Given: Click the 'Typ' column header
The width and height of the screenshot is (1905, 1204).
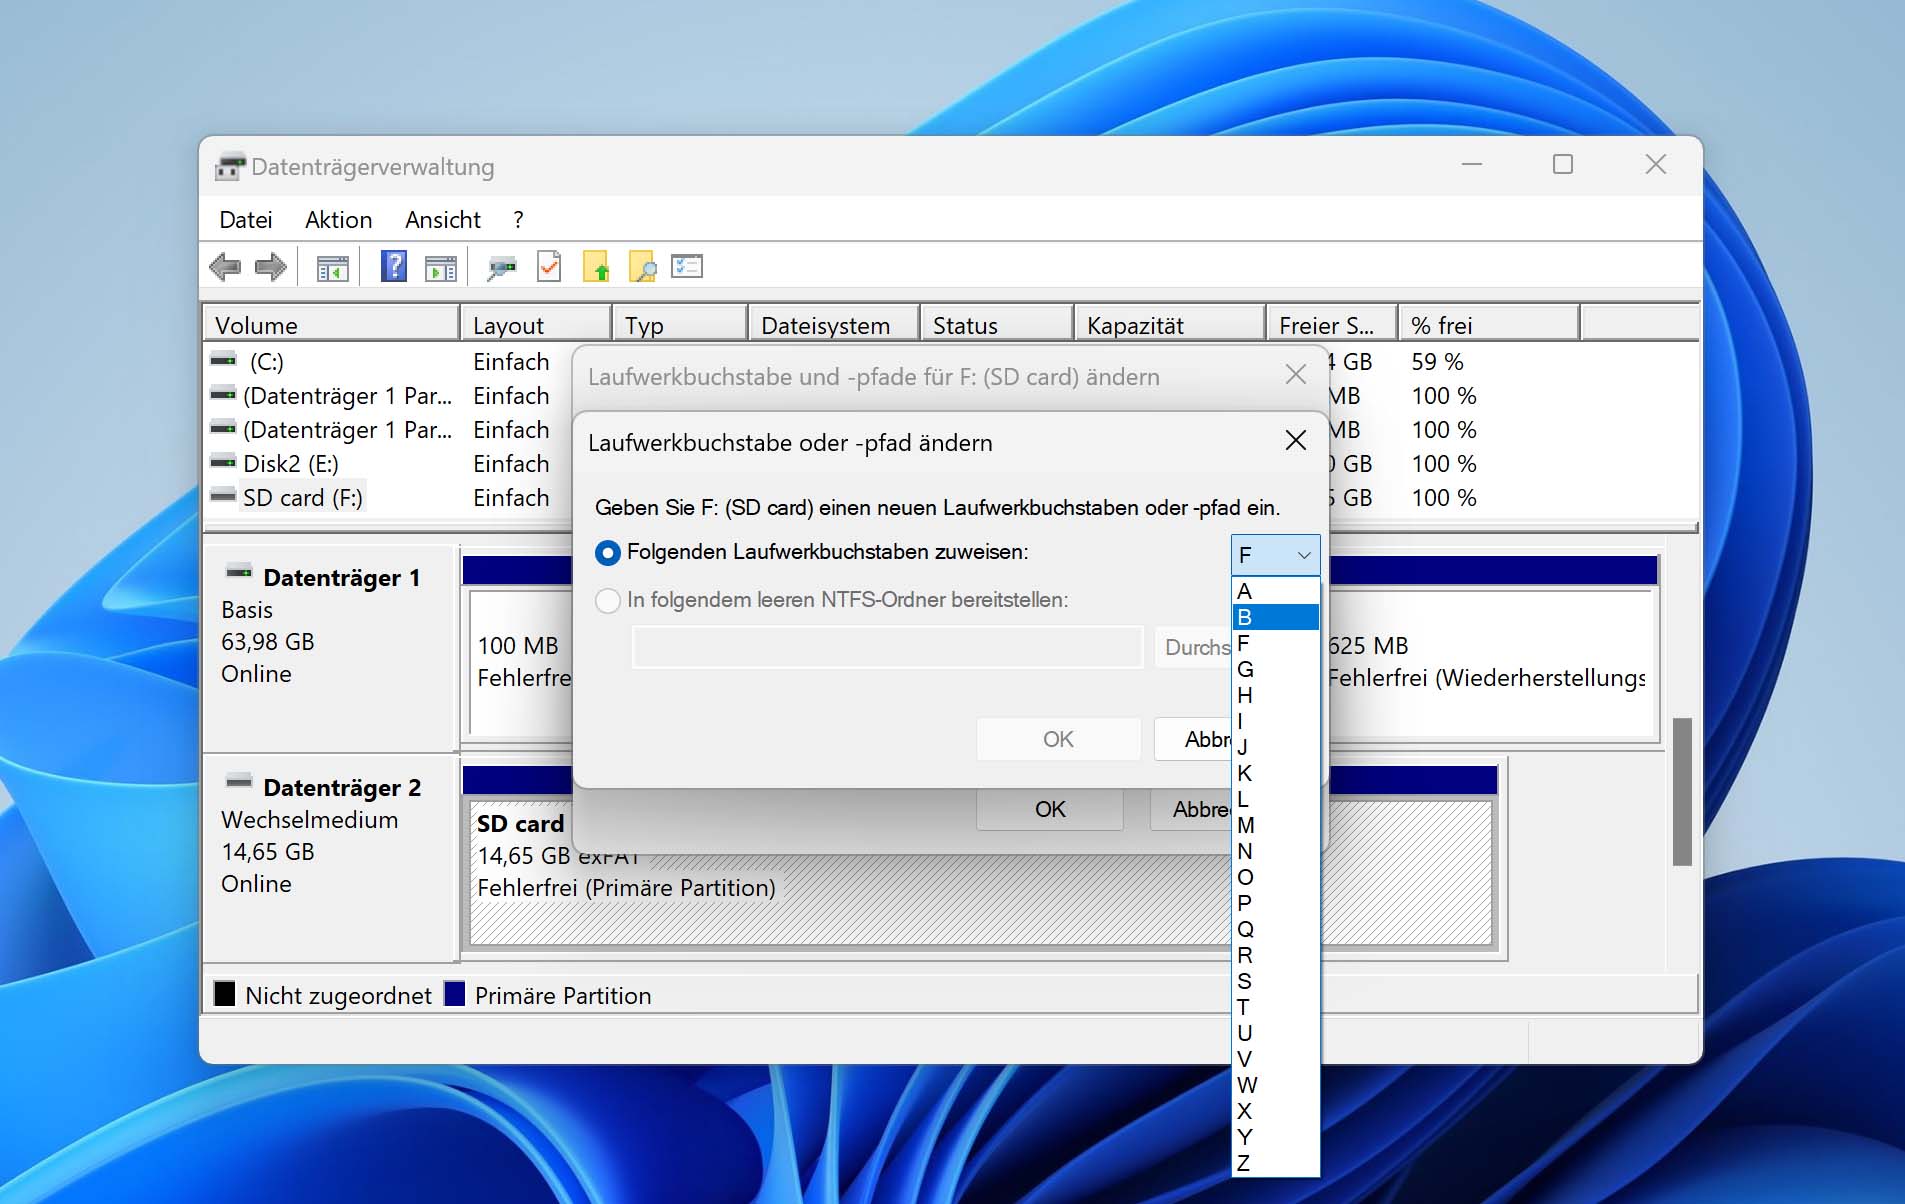Looking at the screenshot, I should [x=680, y=325].
